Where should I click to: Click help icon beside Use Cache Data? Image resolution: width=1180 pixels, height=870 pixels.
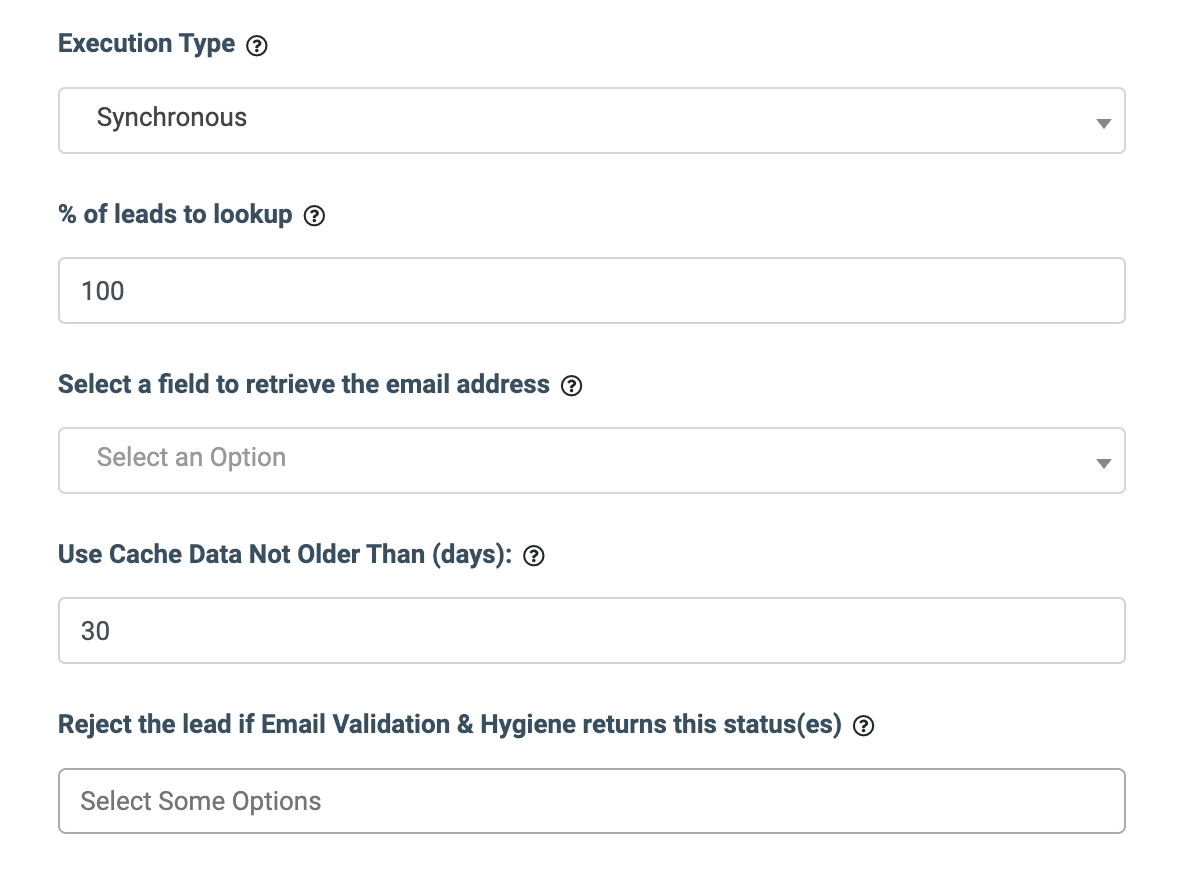point(534,556)
